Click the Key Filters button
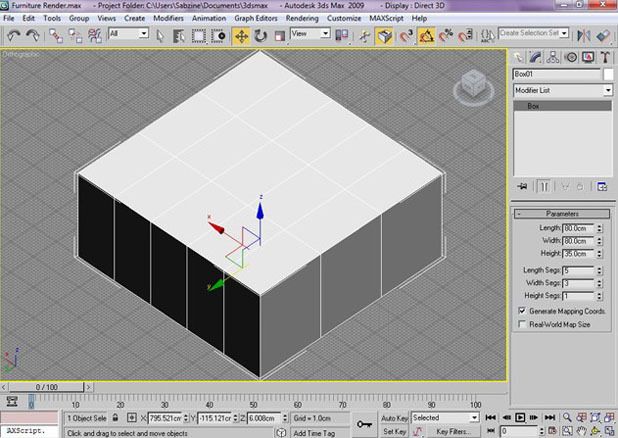 (452, 431)
